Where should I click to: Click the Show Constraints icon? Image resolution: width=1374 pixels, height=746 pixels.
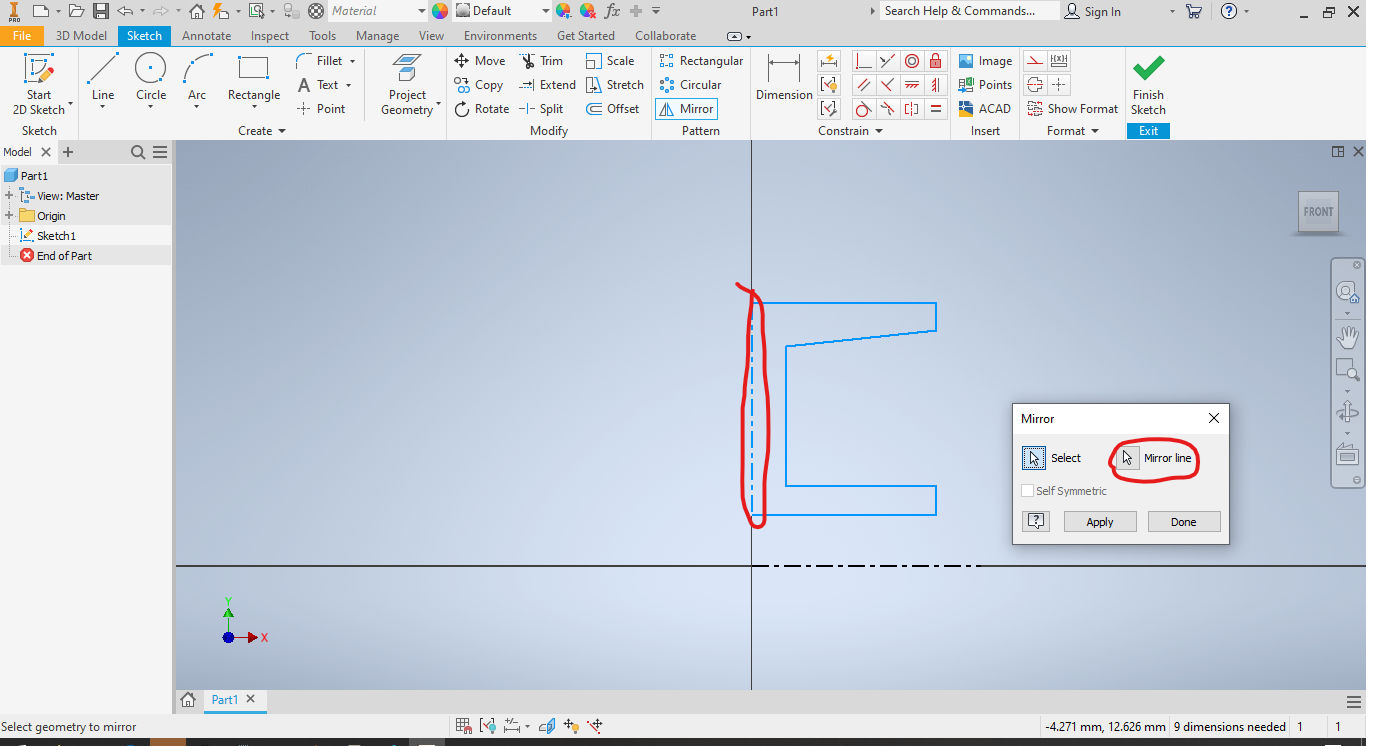(828, 85)
